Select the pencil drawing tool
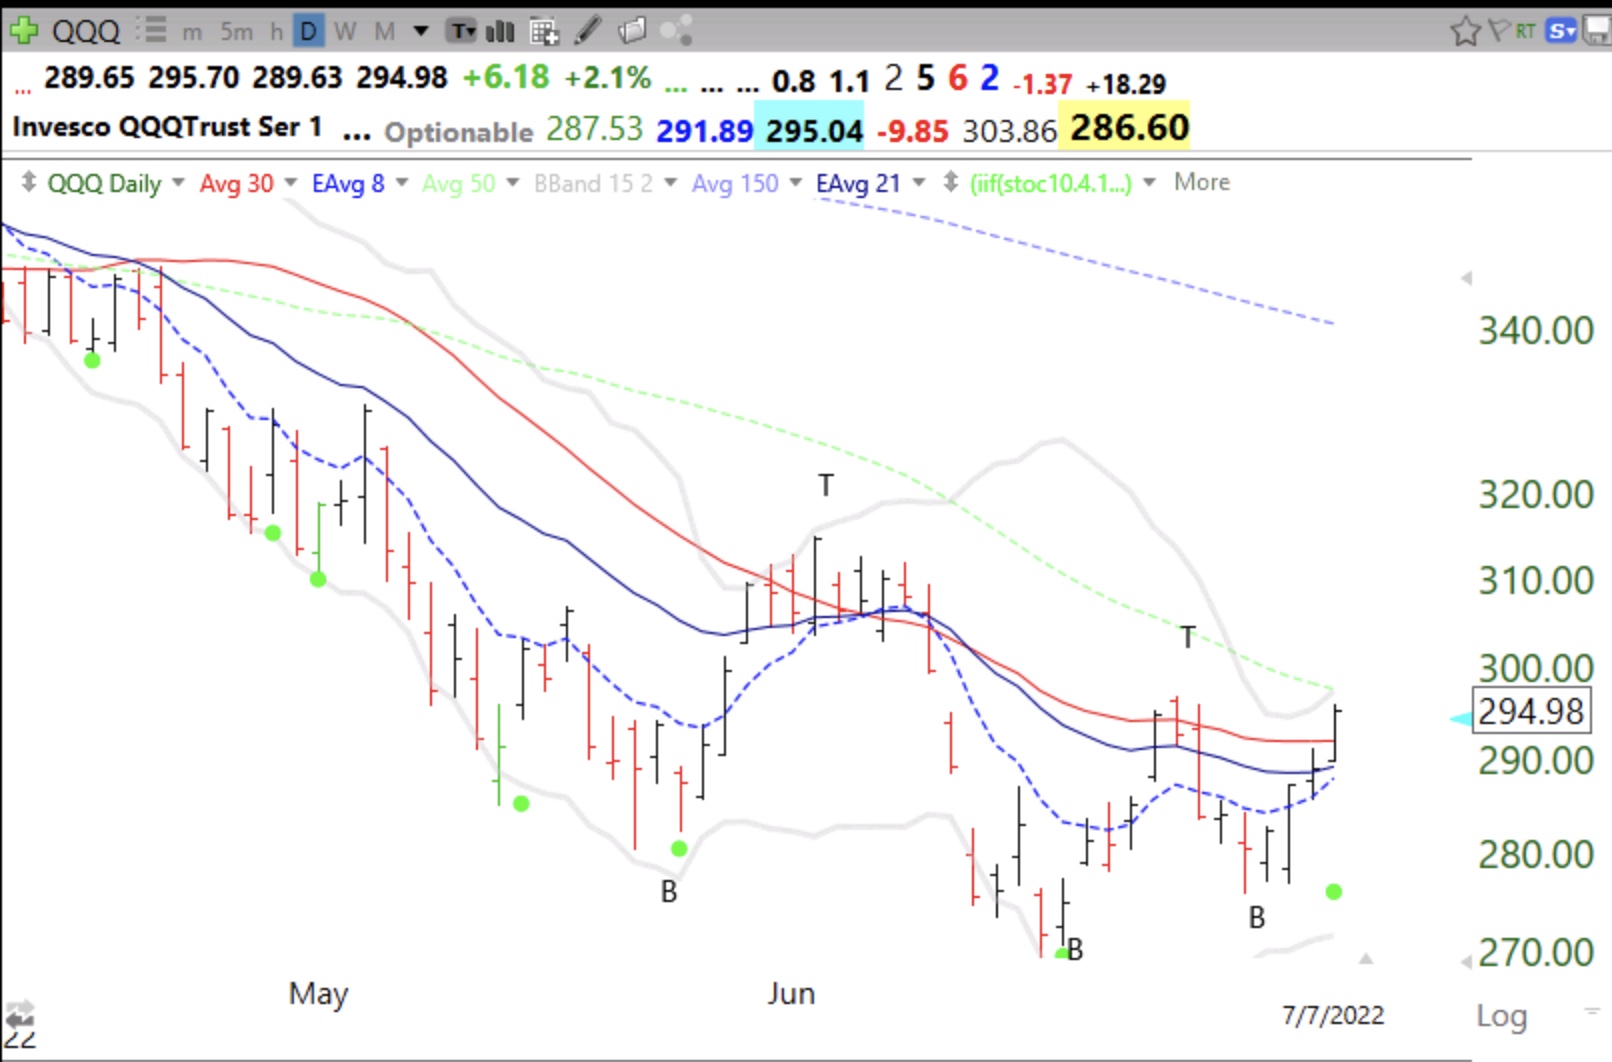The height and width of the screenshot is (1062, 1612). (588, 31)
